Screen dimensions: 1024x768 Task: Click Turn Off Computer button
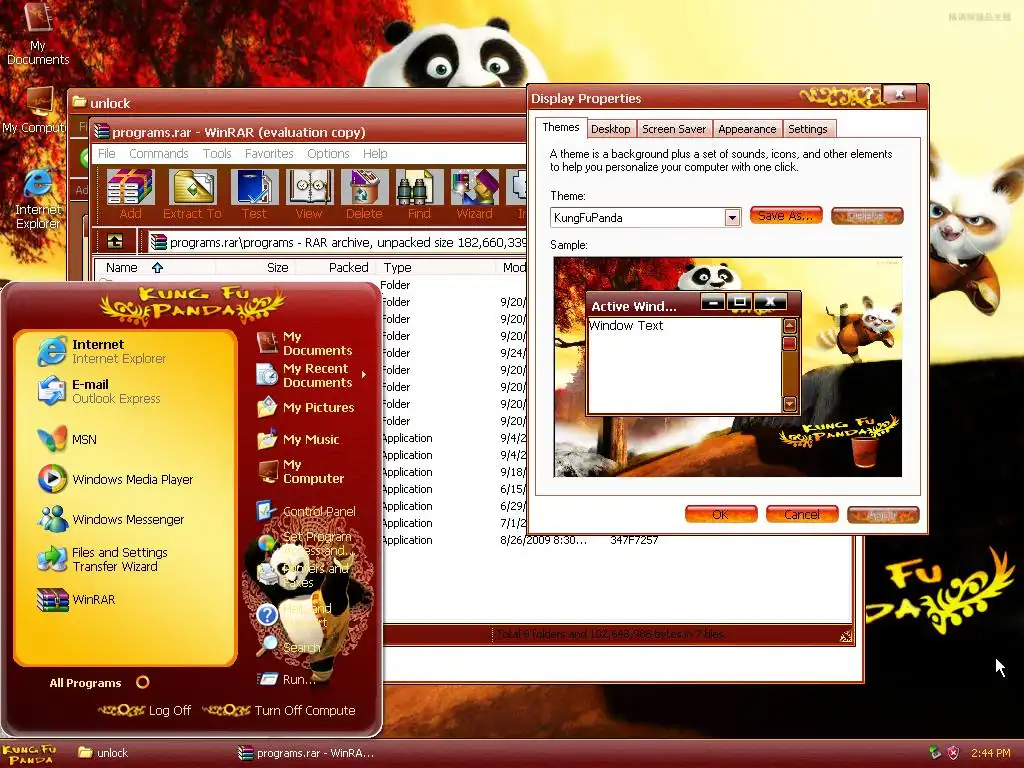pyautogui.click(x=280, y=710)
